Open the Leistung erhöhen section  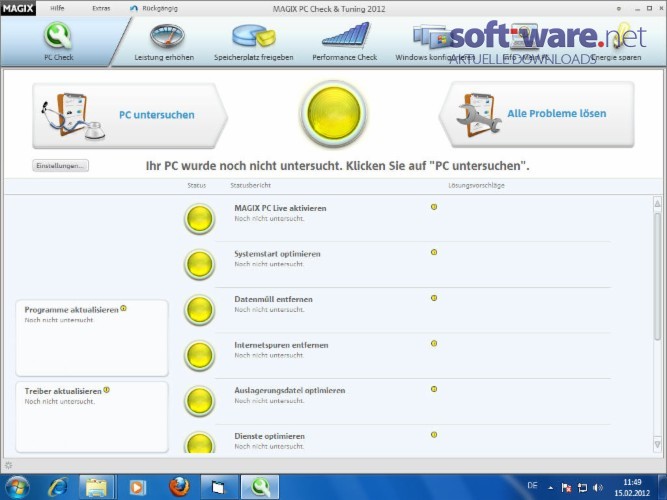(x=164, y=43)
